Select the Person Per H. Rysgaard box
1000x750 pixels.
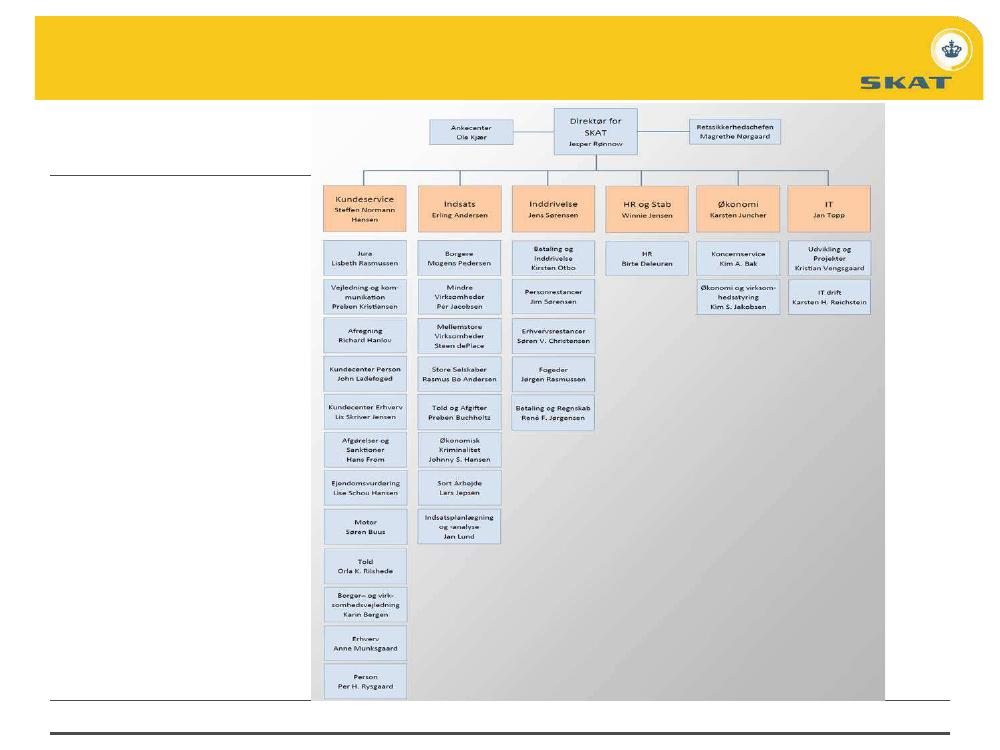coord(365,682)
